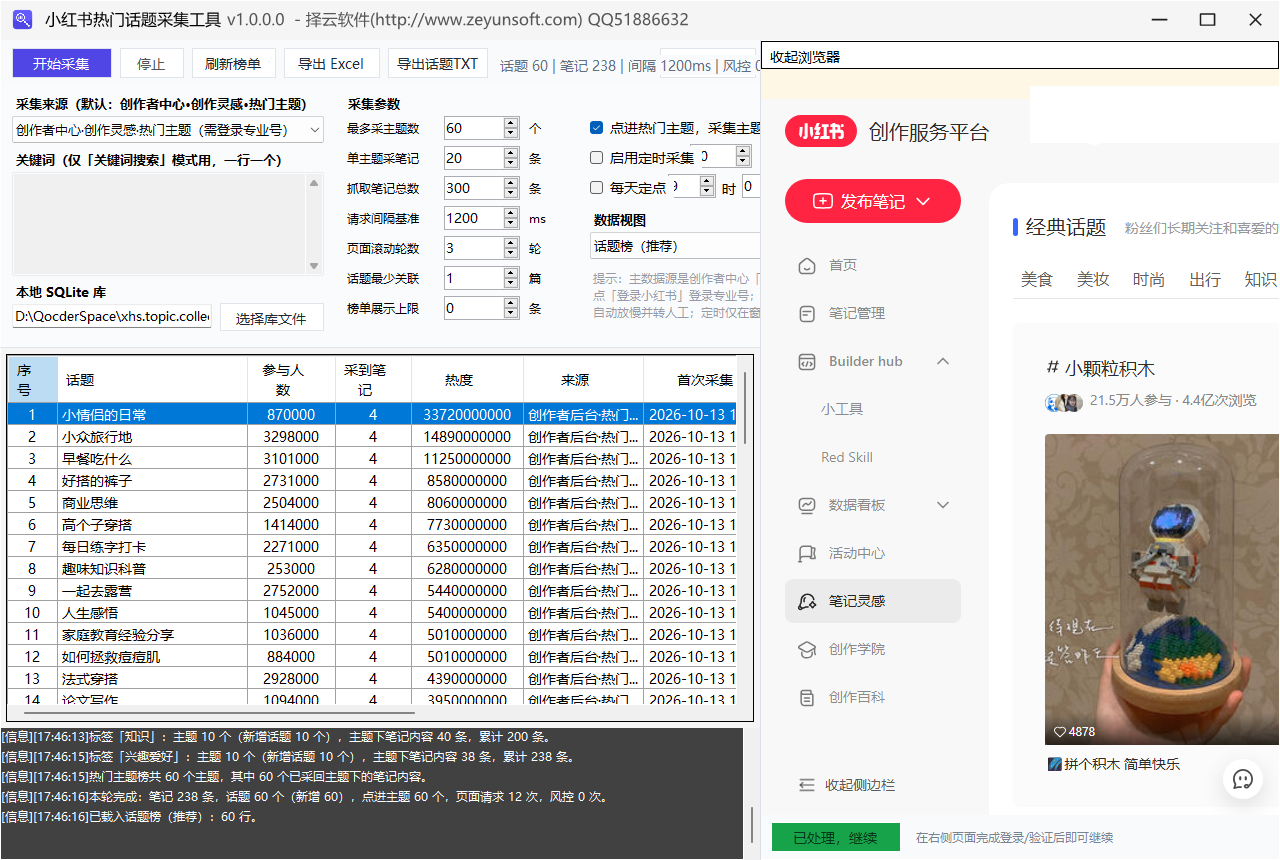Click the Builder hub code icon
The width and height of the screenshot is (1280, 860).
(x=807, y=361)
